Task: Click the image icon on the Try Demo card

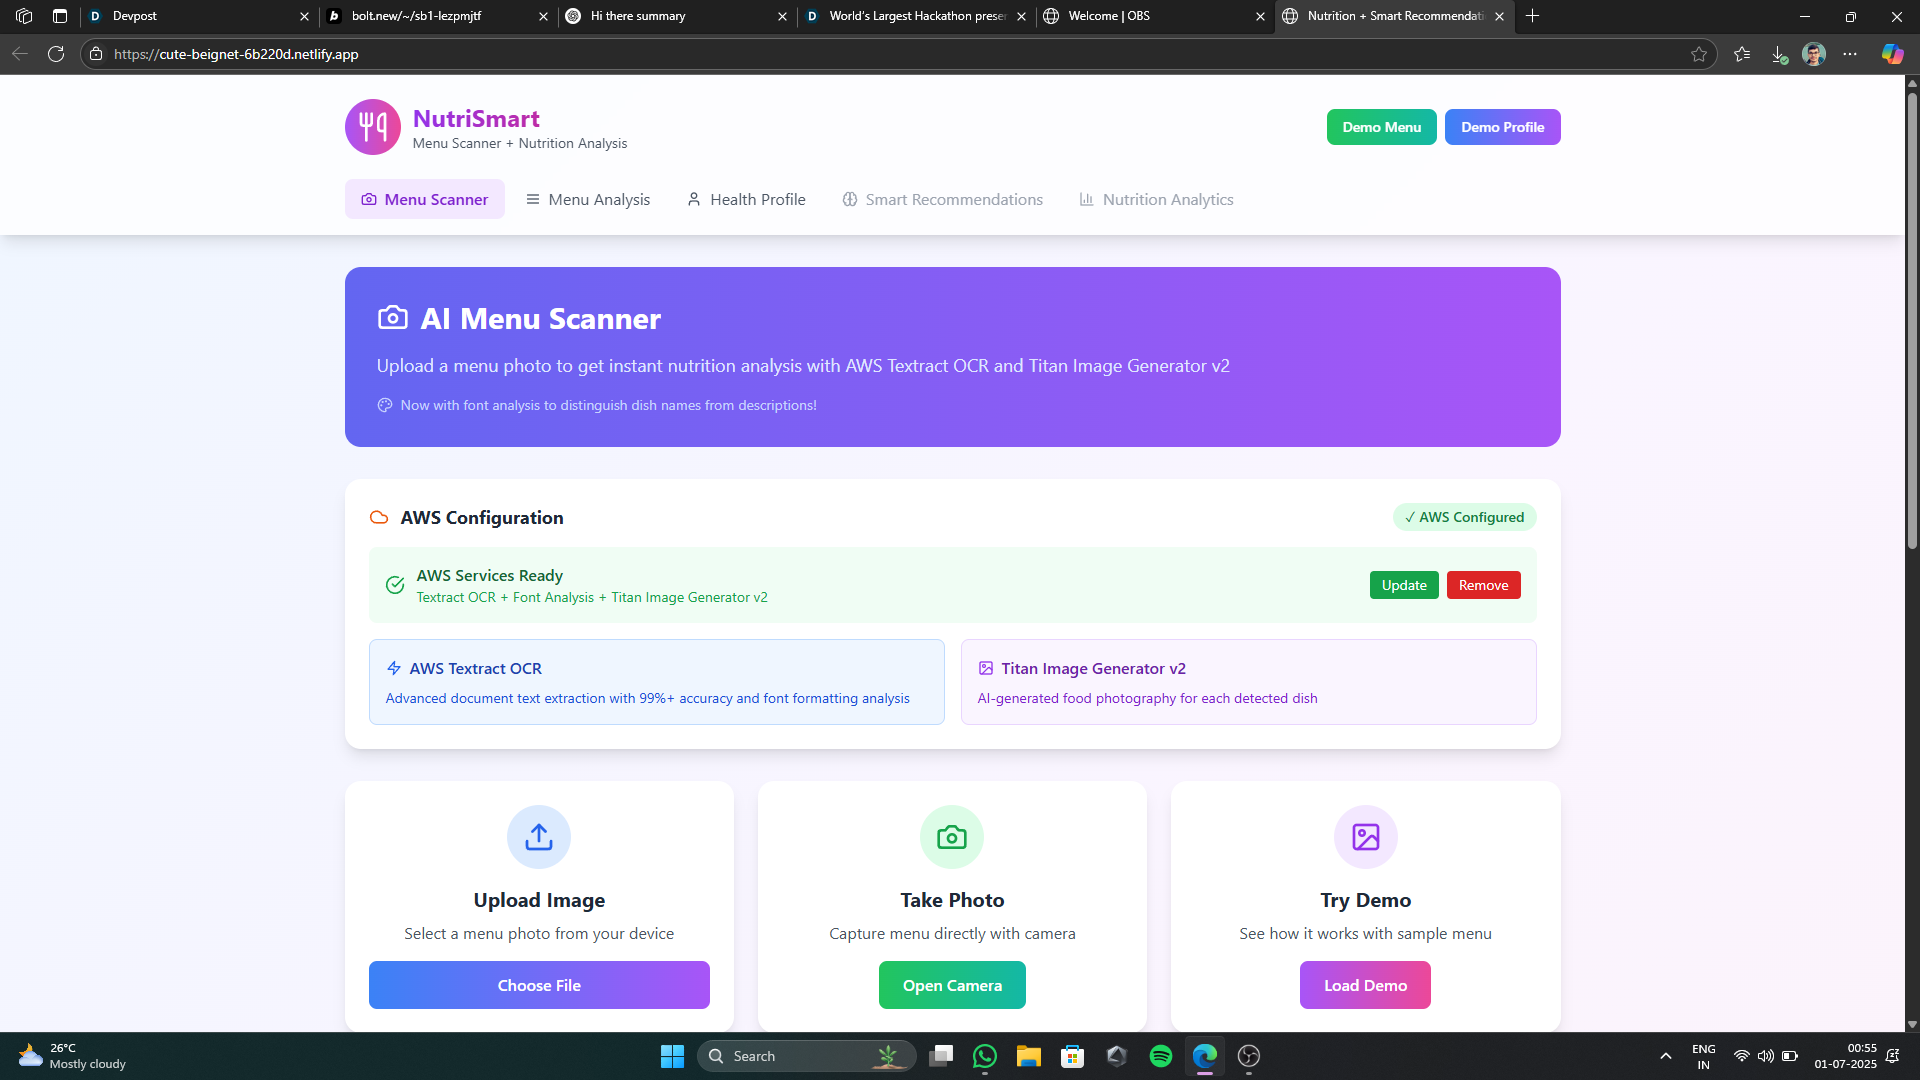Action: coord(1365,836)
